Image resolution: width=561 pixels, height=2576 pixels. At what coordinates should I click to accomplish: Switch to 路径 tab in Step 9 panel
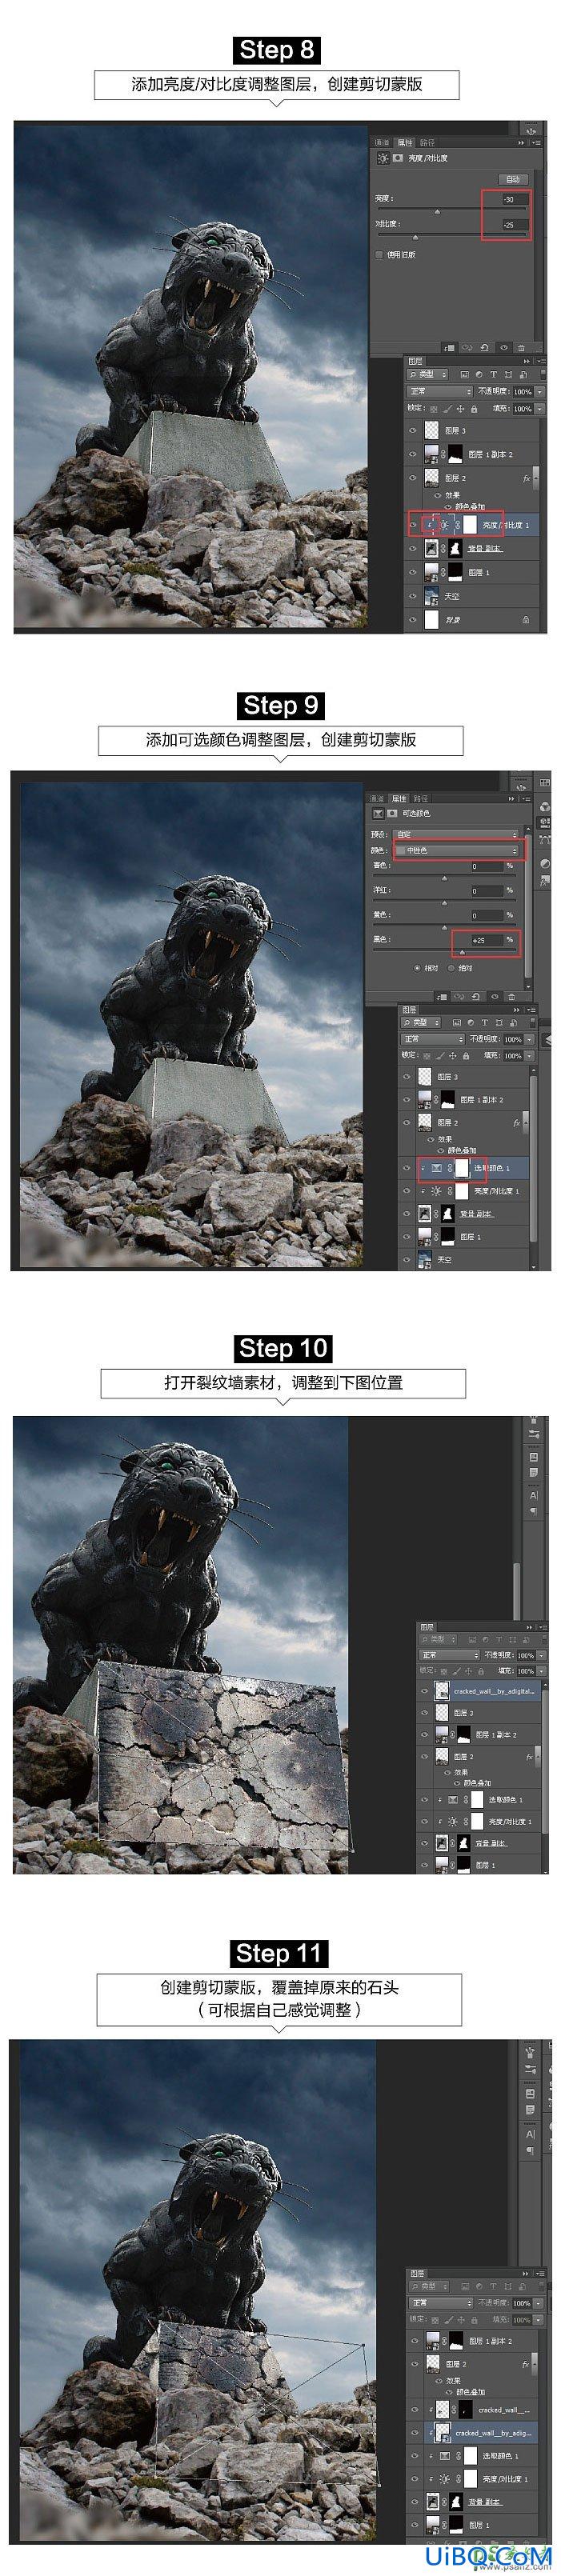[x=420, y=798]
